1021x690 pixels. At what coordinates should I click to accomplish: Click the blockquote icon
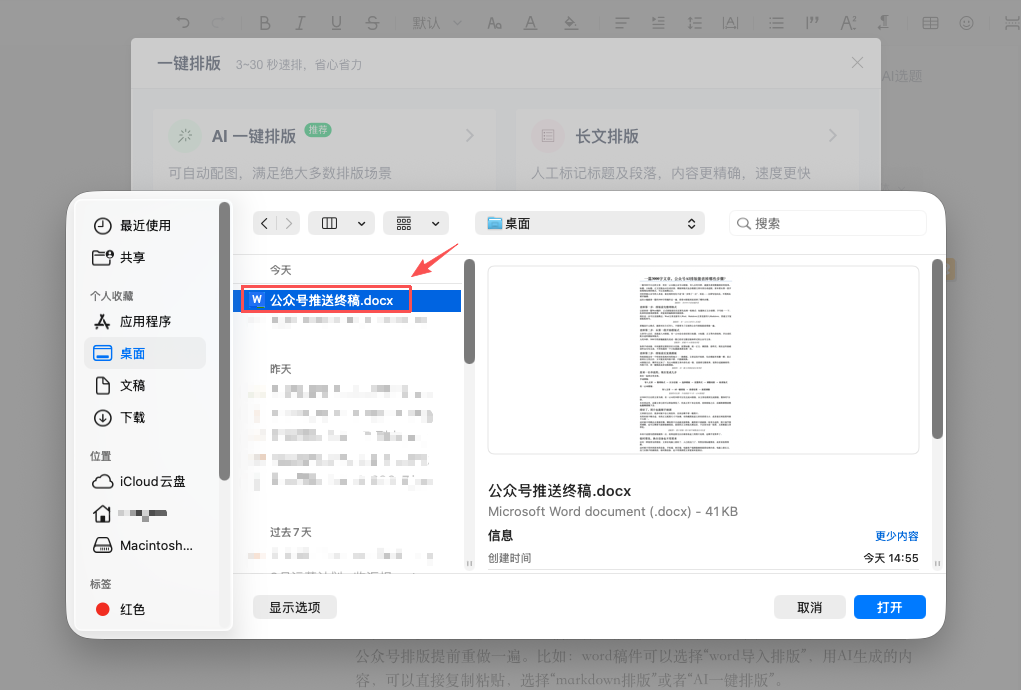[812, 23]
